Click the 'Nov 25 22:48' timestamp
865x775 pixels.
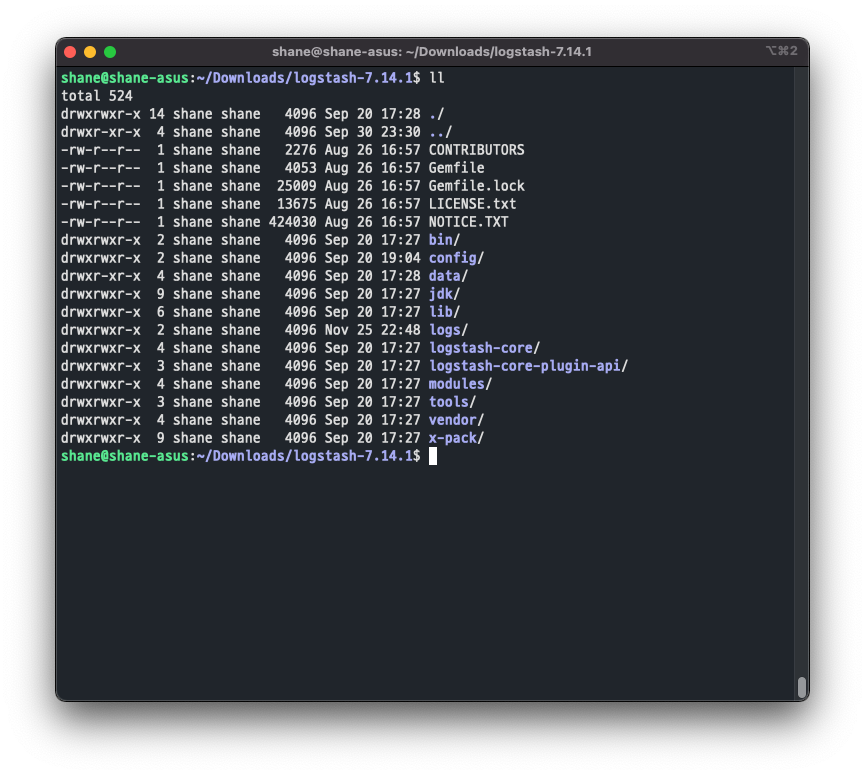[372, 330]
